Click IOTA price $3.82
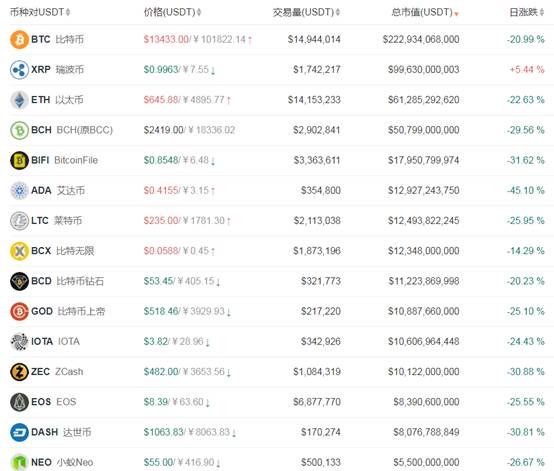The image size is (554, 471). [x=156, y=342]
